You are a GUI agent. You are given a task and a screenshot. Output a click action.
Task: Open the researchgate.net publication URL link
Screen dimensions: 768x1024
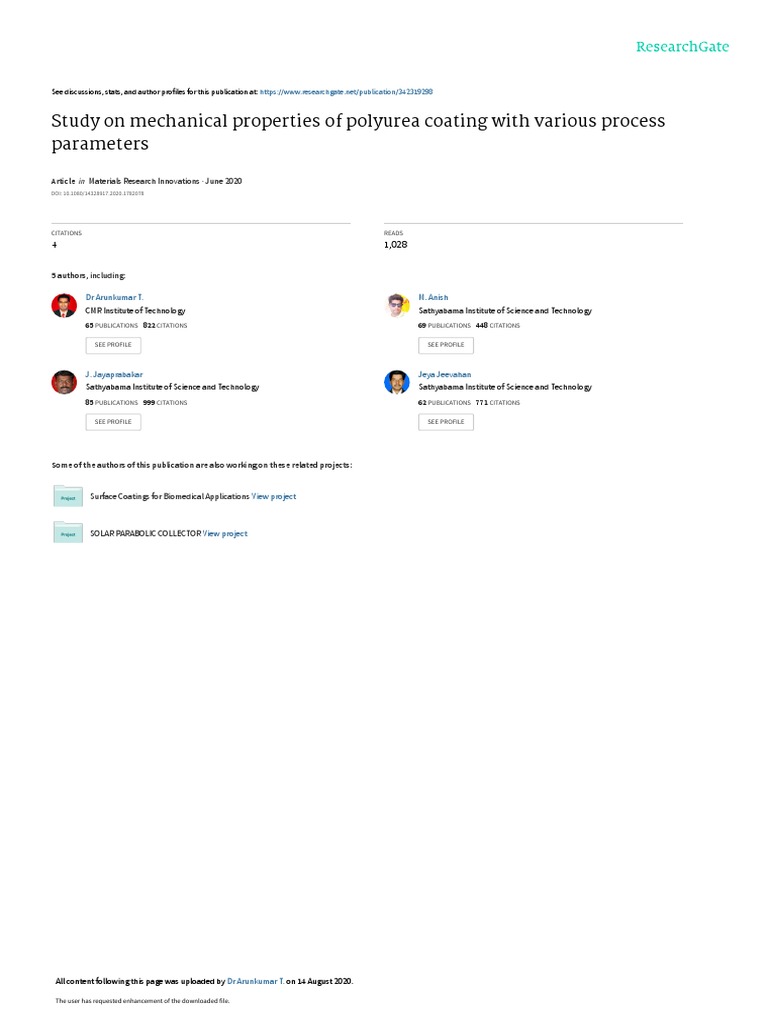pos(346,92)
